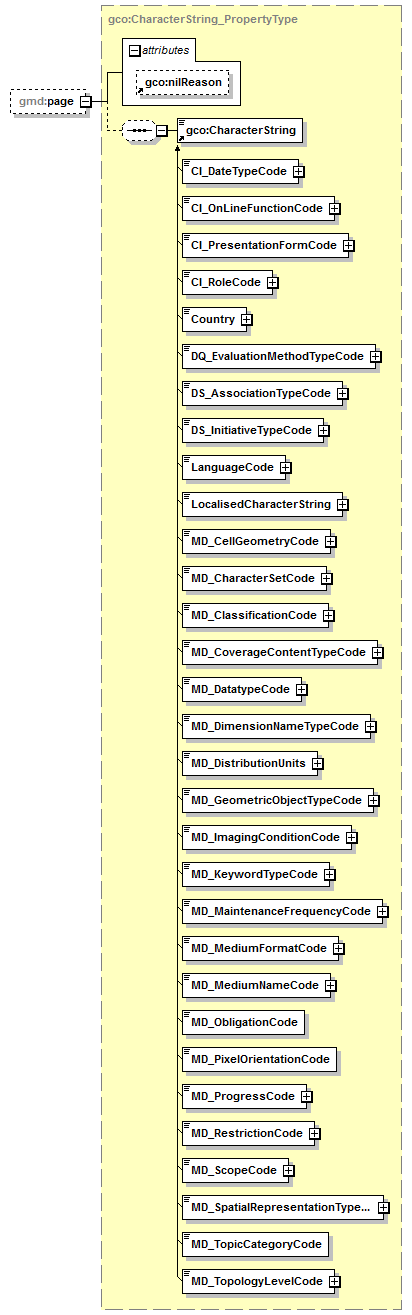The image size is (412, 1315).
Task: Expand MD_SpatialRepresentationType plus box
Action: click(x=384, y=1207)
